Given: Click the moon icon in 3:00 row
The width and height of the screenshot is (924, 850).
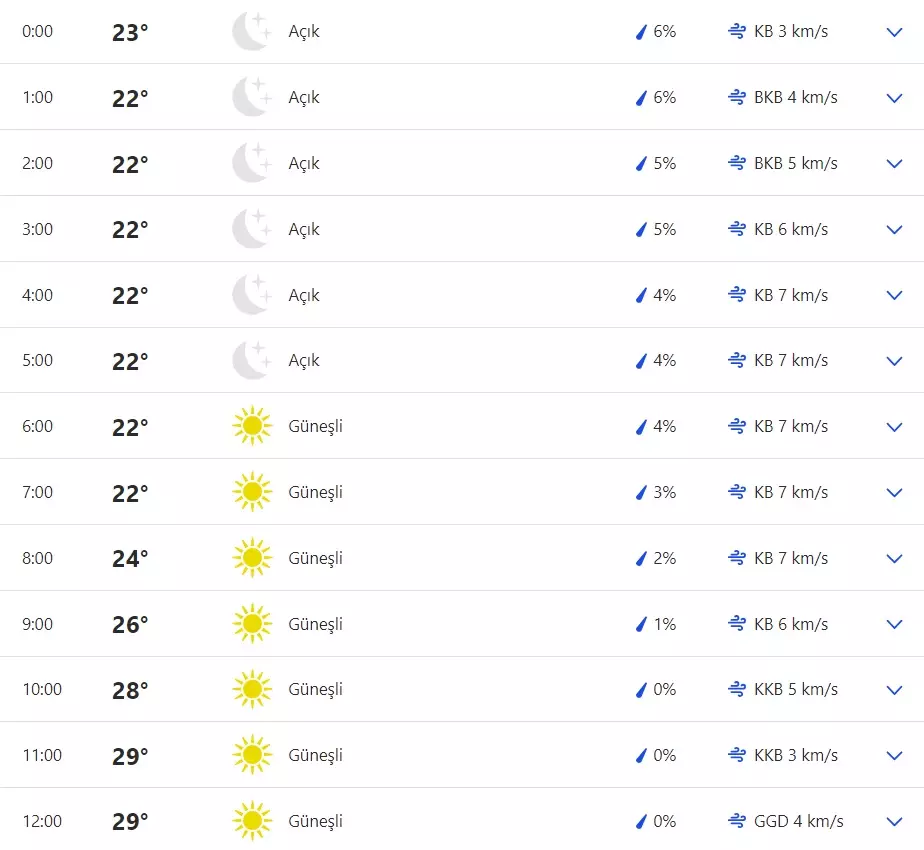Looking at the screenshot, I should [251, 229].
